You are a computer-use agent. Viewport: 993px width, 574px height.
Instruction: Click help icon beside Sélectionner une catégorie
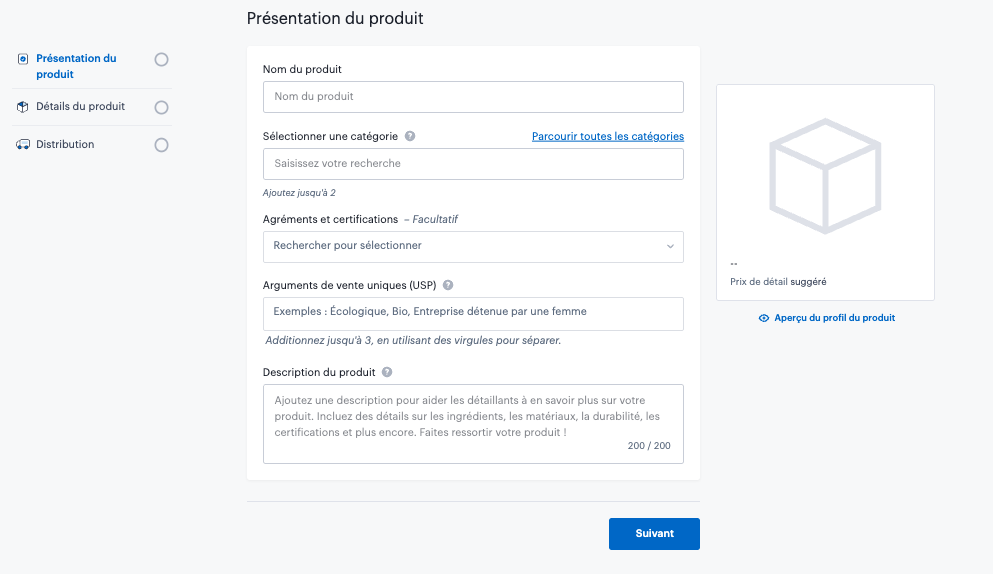[x=410, y=136]
